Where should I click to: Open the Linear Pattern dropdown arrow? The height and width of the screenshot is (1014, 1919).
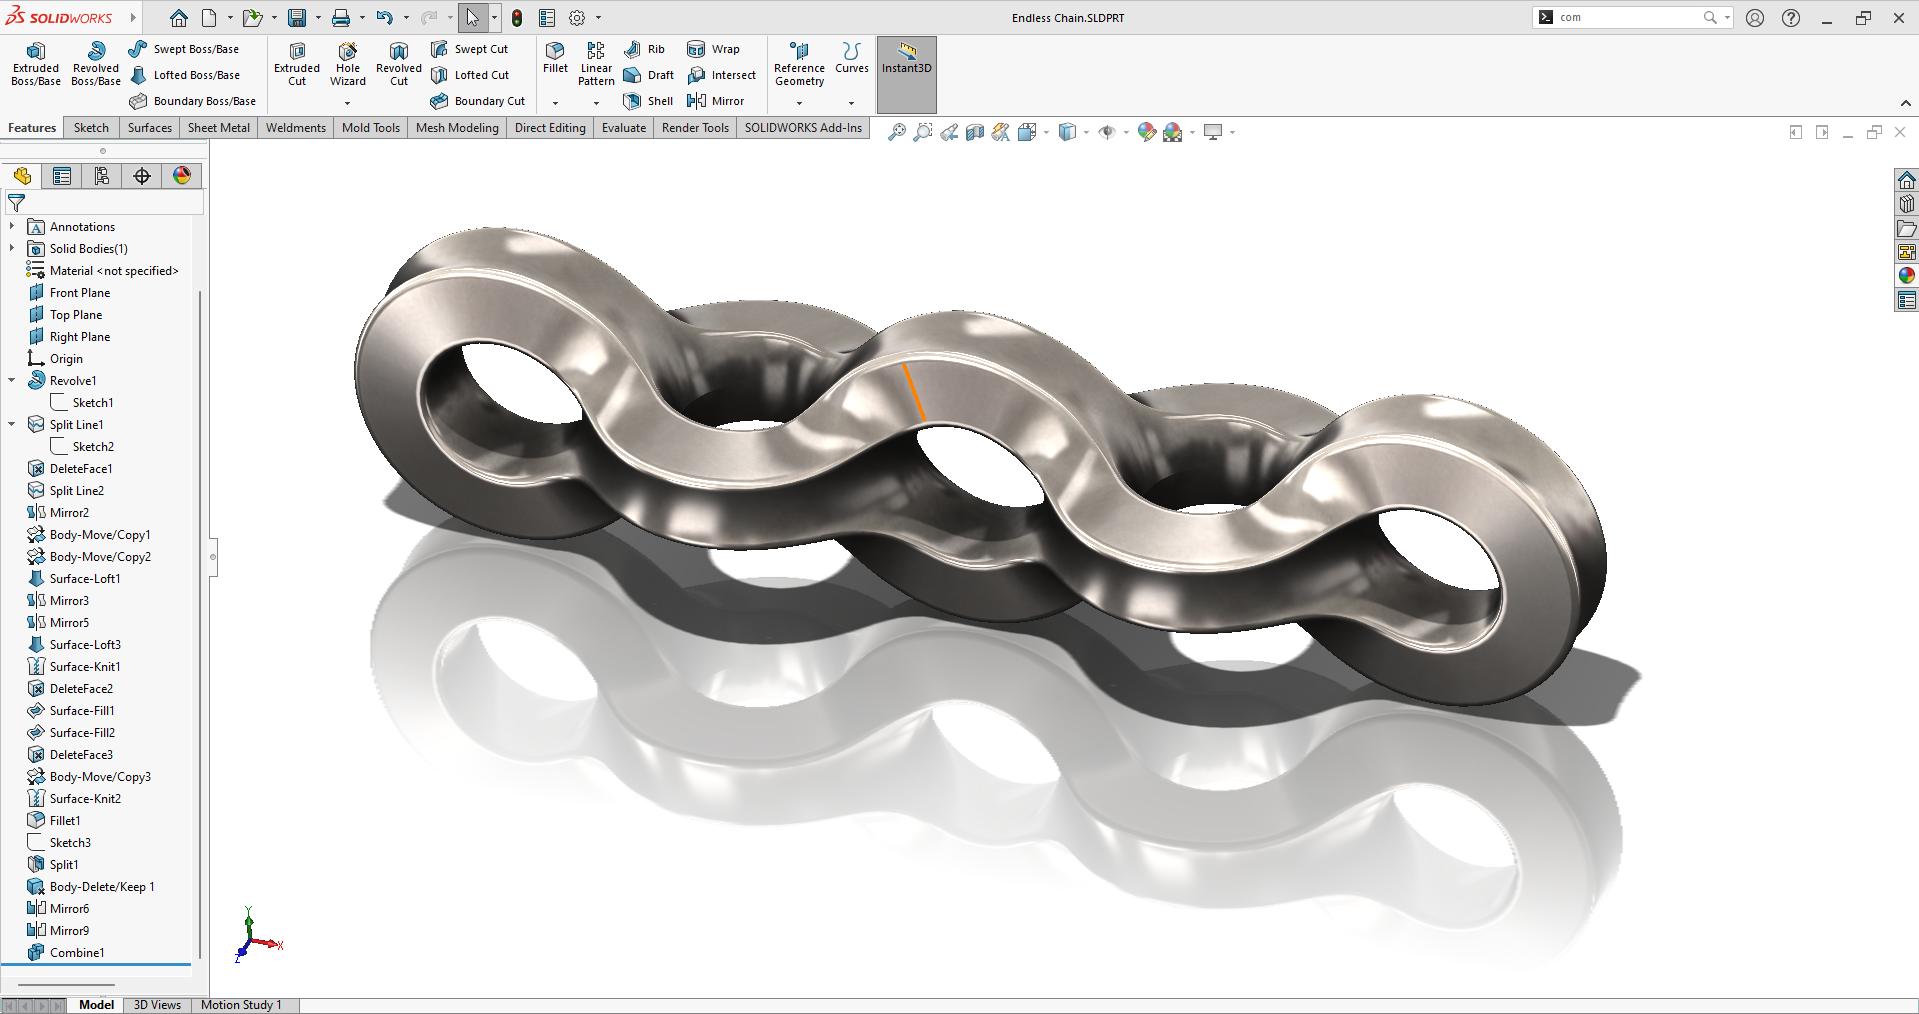(596, 103)
